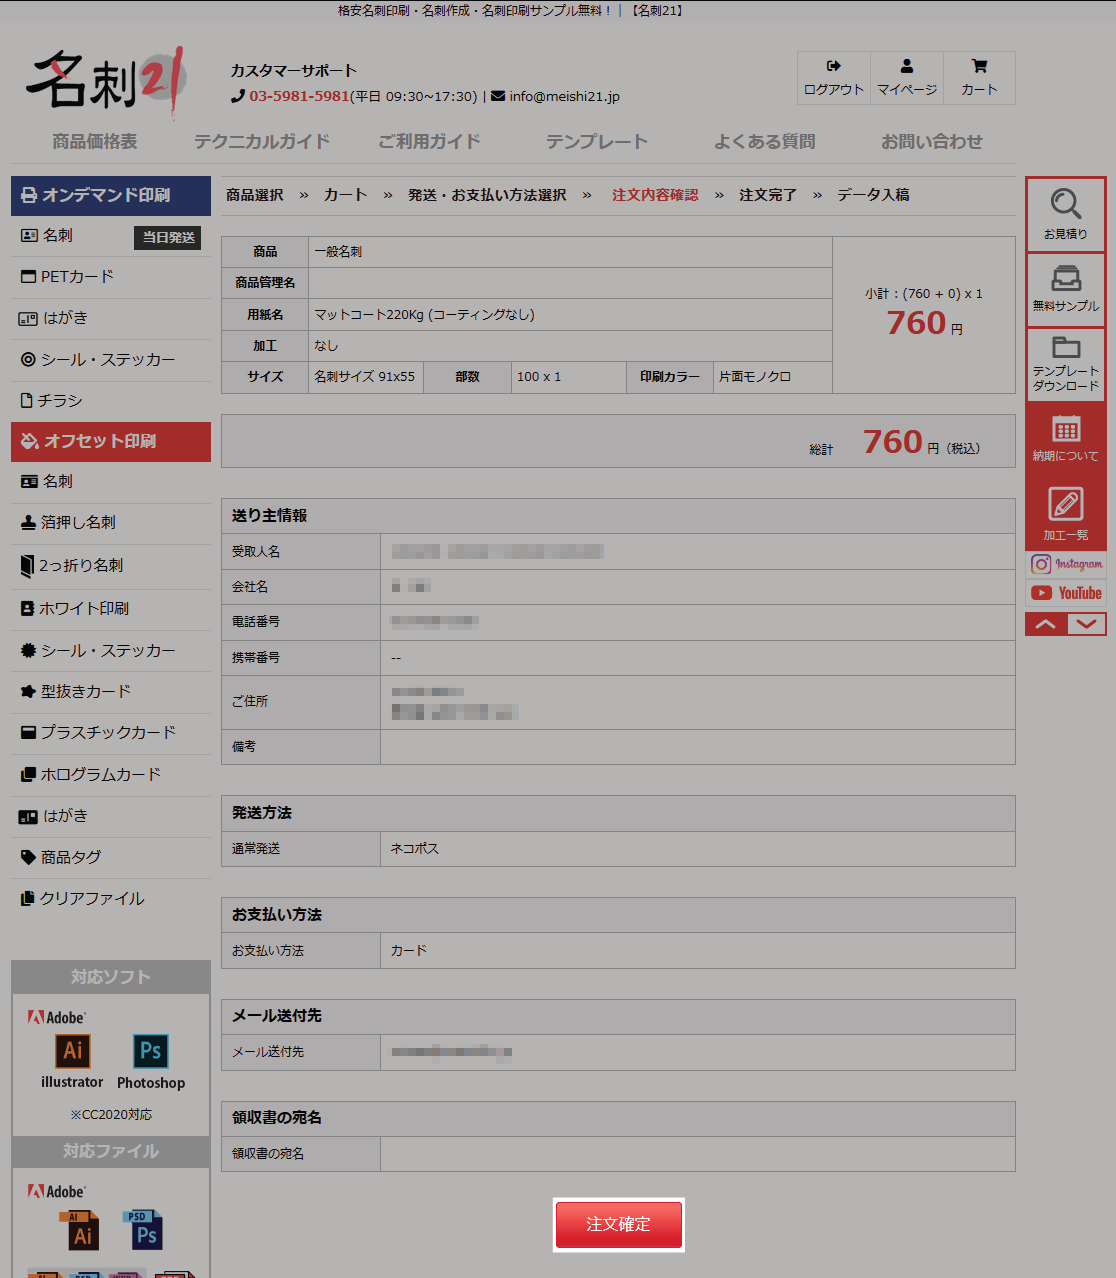Click 注文内容確認 breadcrumb step
Viewport: 1116px width, 1278px height.
(x=655, y=195)
